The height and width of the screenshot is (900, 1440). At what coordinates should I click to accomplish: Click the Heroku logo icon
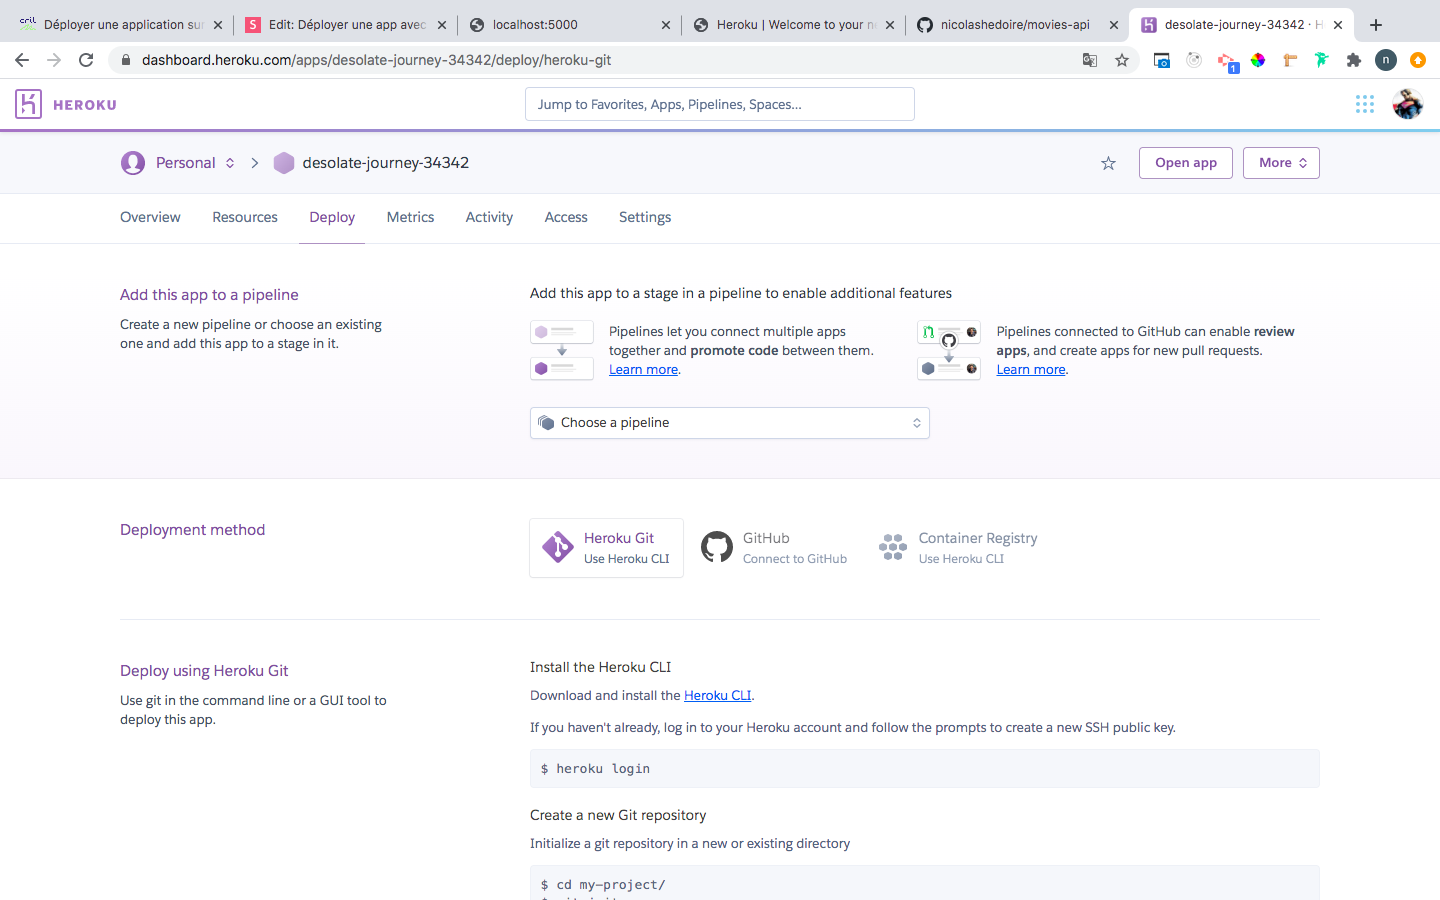tap(28, 104)
